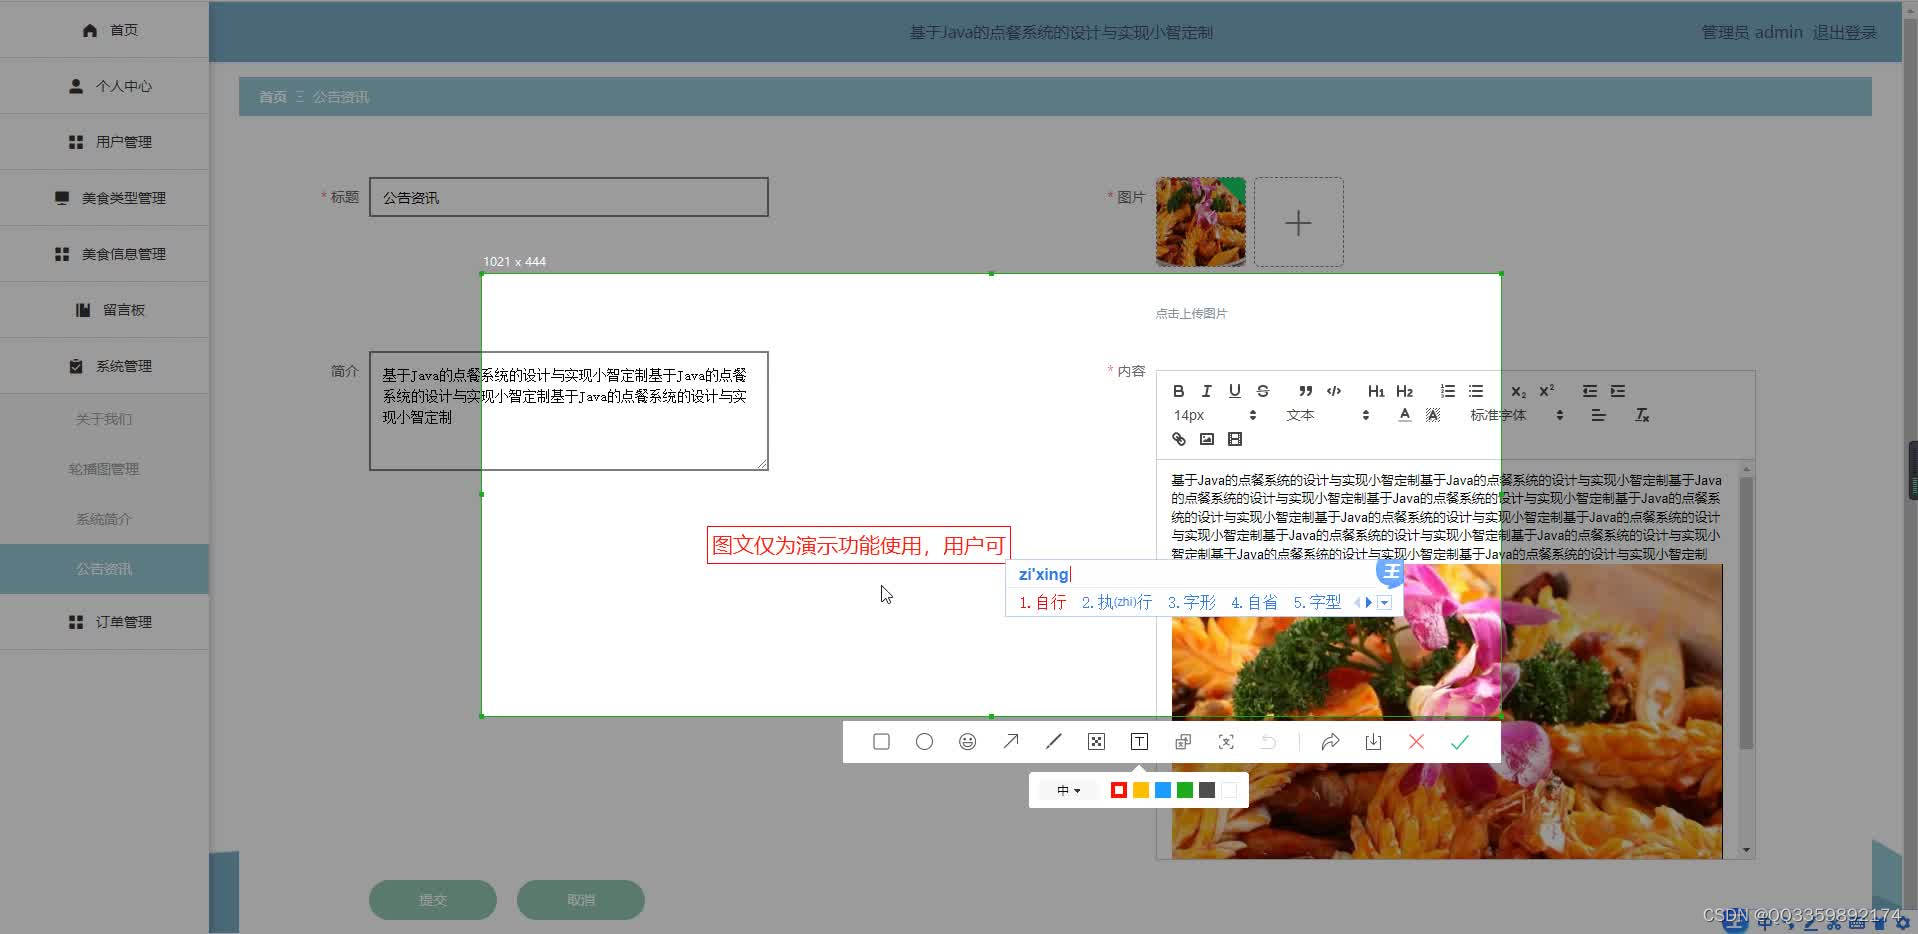Click the 首页 breadcrumb link
The height and width of the screenshot is (934, 1918).
[273, 97]
